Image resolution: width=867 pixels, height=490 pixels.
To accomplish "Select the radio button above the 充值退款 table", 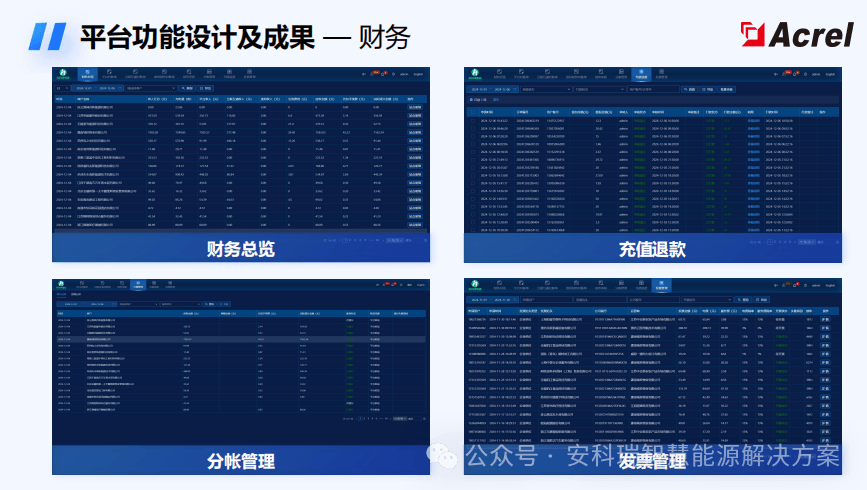I will [471, 101].
